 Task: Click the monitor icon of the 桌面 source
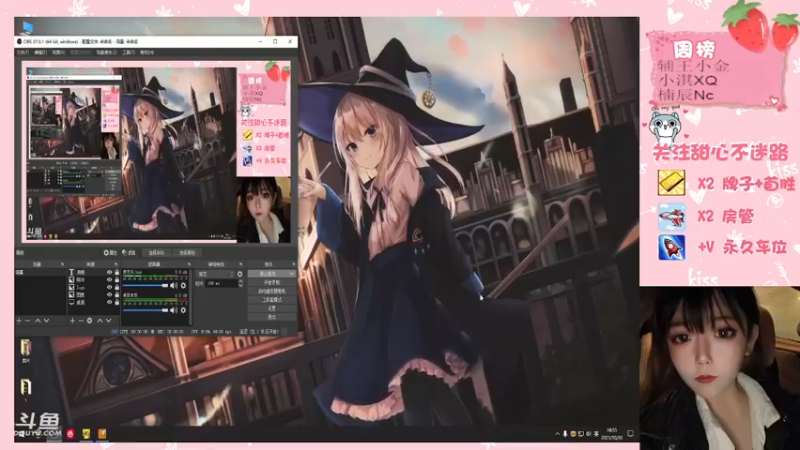point(71,302)
